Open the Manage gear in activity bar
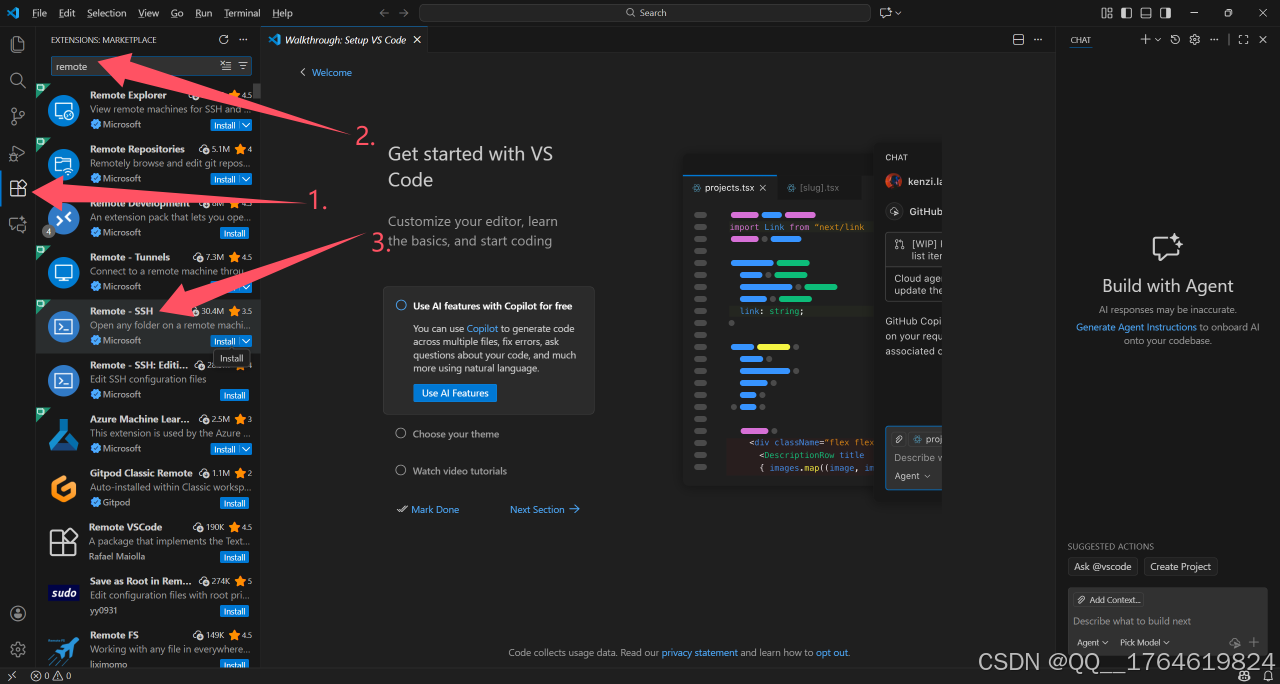The width and height of the screenshot is (1280, 684). (x=17, y=649)
